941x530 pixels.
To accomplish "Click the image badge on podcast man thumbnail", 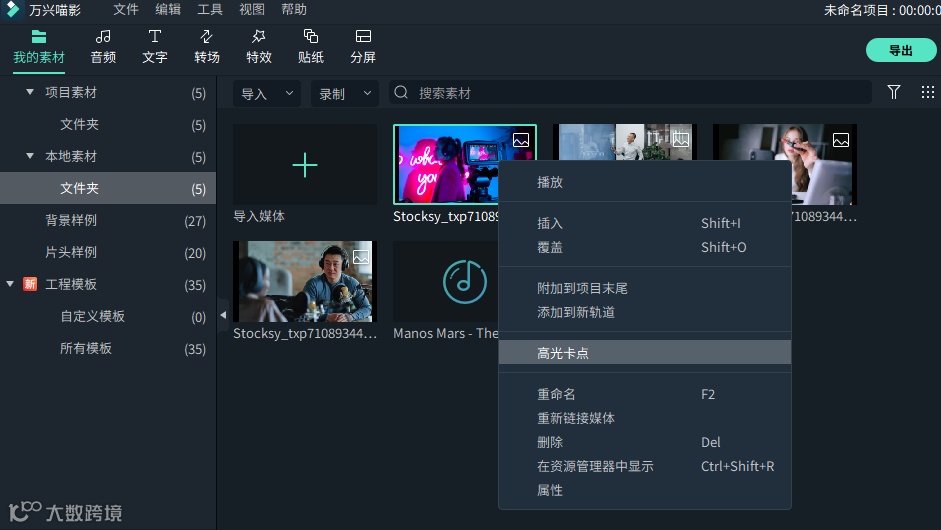I will click(x=361, y=257).
